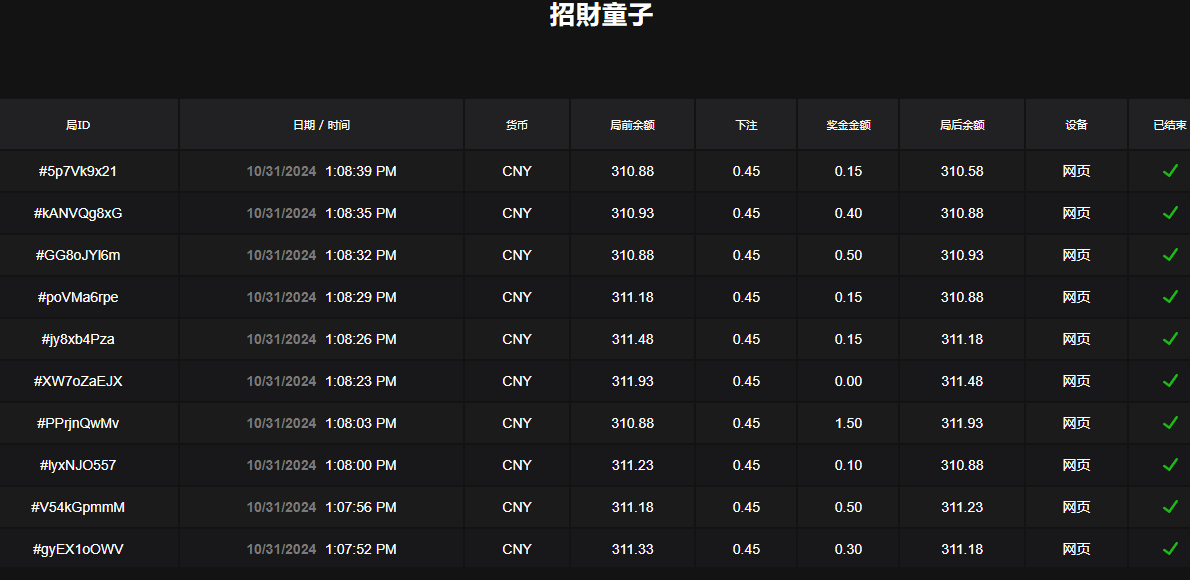This screenshot has width=1190, height=580.
Task: Click the green checkmark for game #poVMa6rpe
Action: 1170,297
